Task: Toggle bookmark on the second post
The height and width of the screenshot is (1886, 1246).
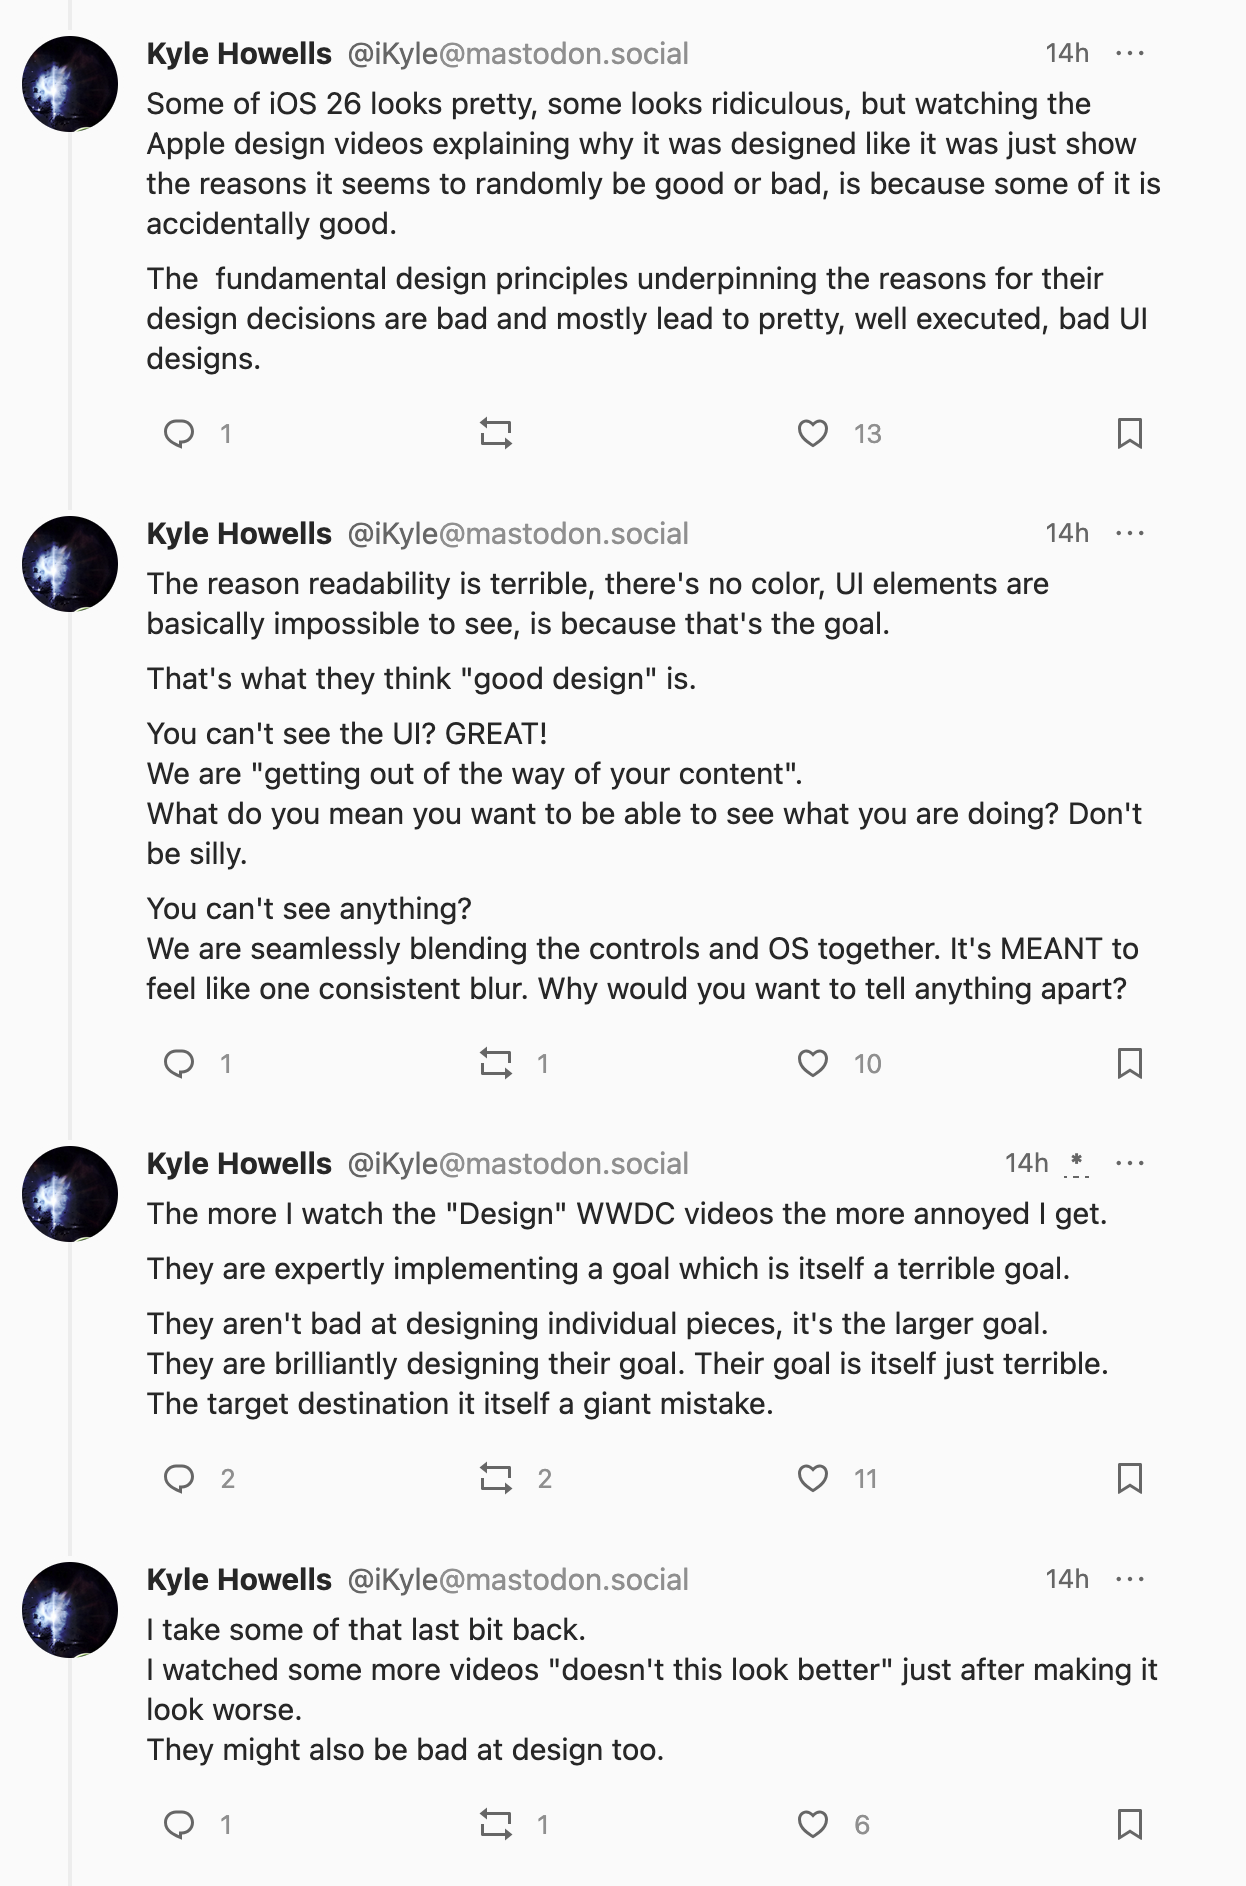Action: [1130, 1063]
